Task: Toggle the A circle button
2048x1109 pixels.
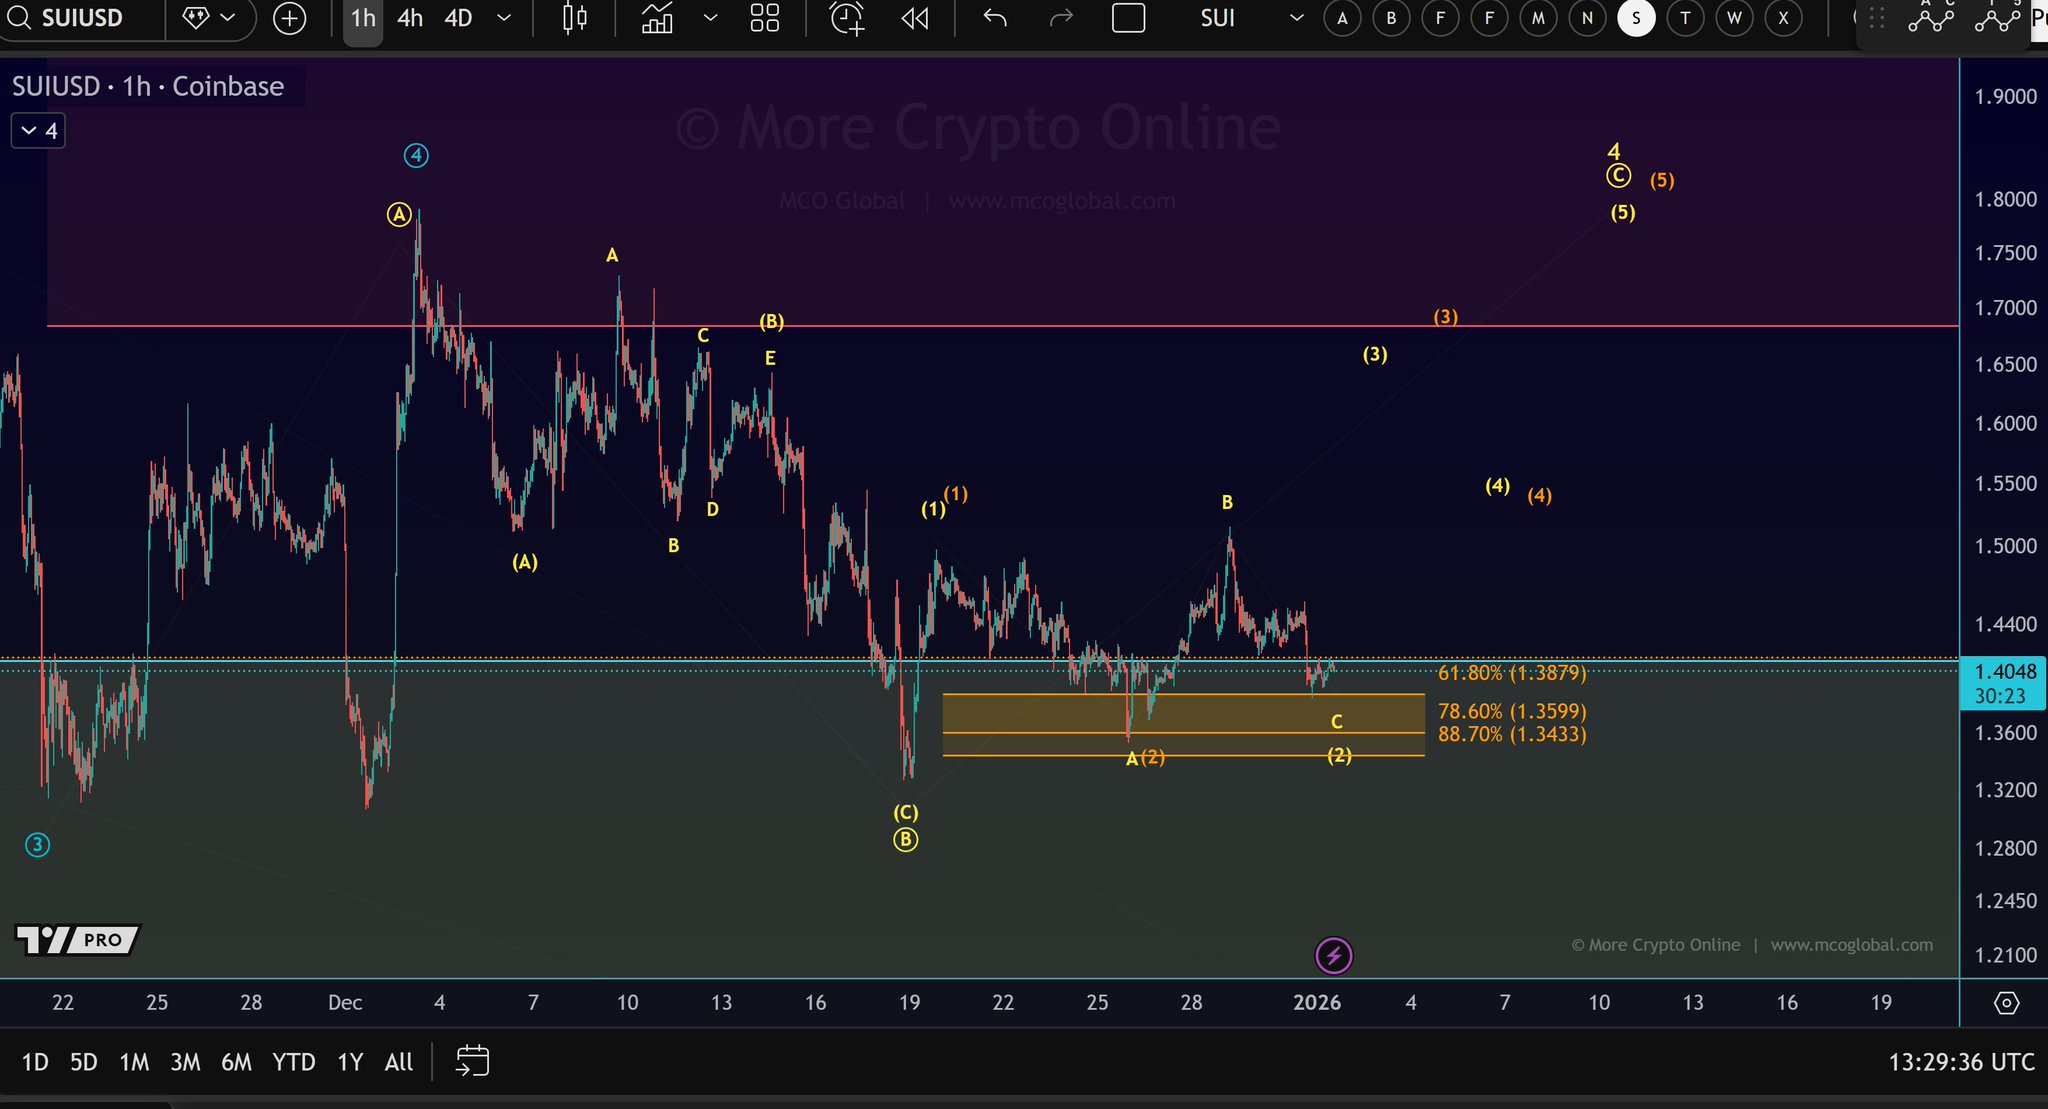Action: (x=1342, y=18)
